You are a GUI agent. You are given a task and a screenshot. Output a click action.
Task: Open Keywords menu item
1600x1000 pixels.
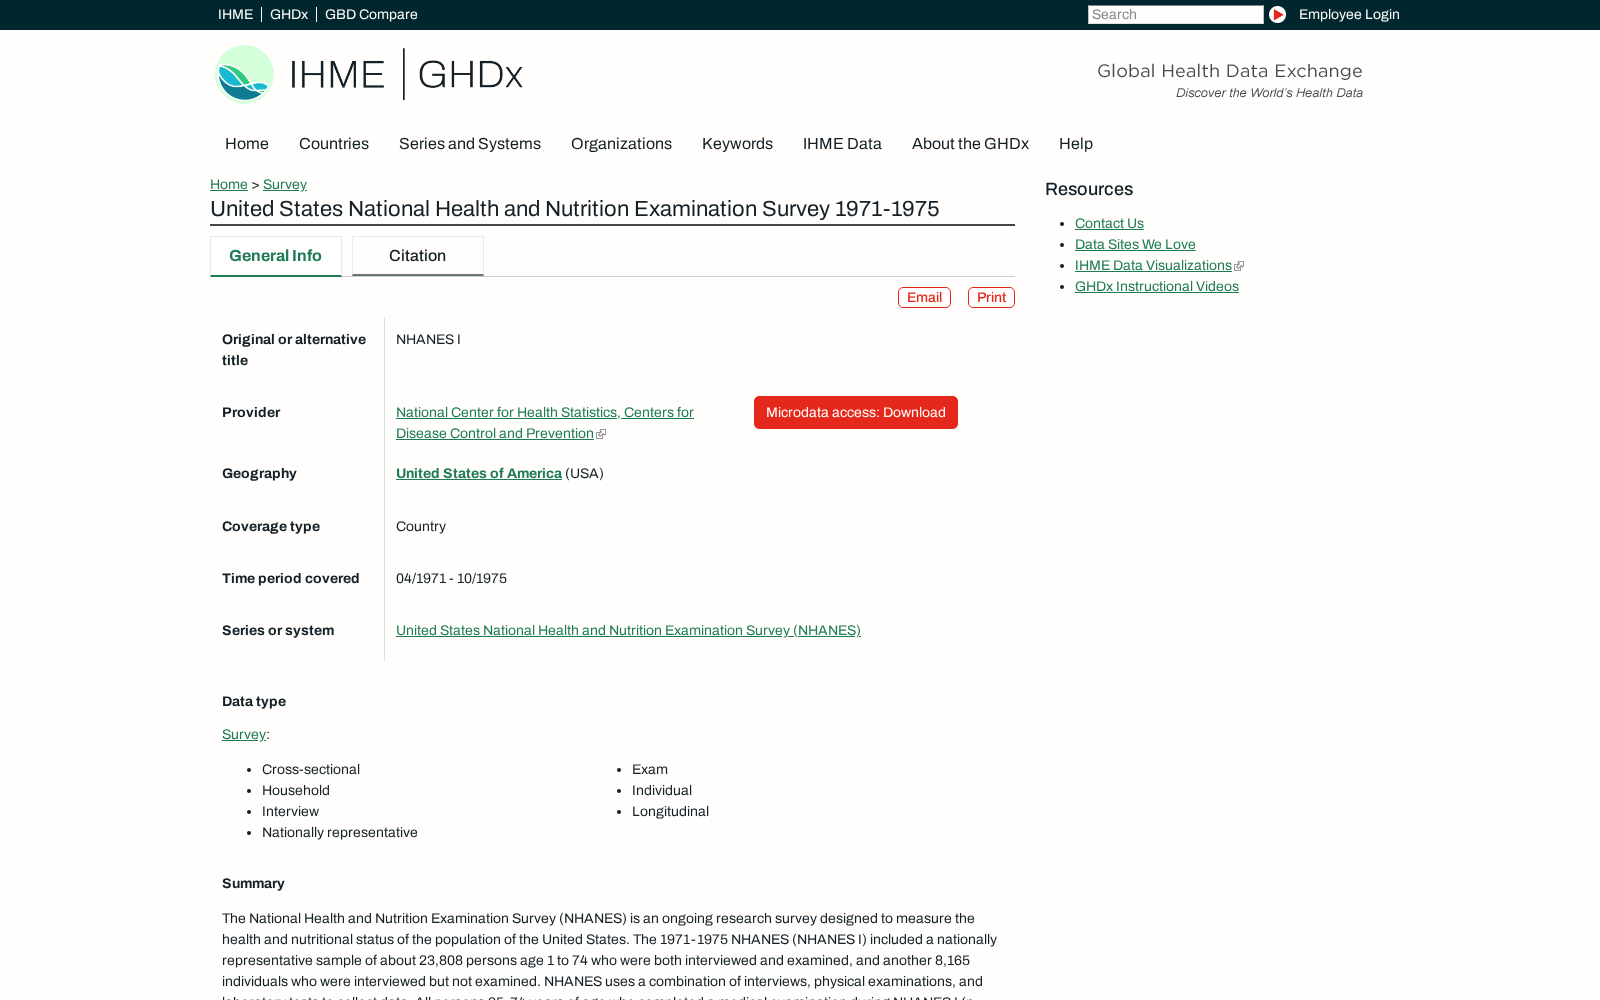(737, 144)
